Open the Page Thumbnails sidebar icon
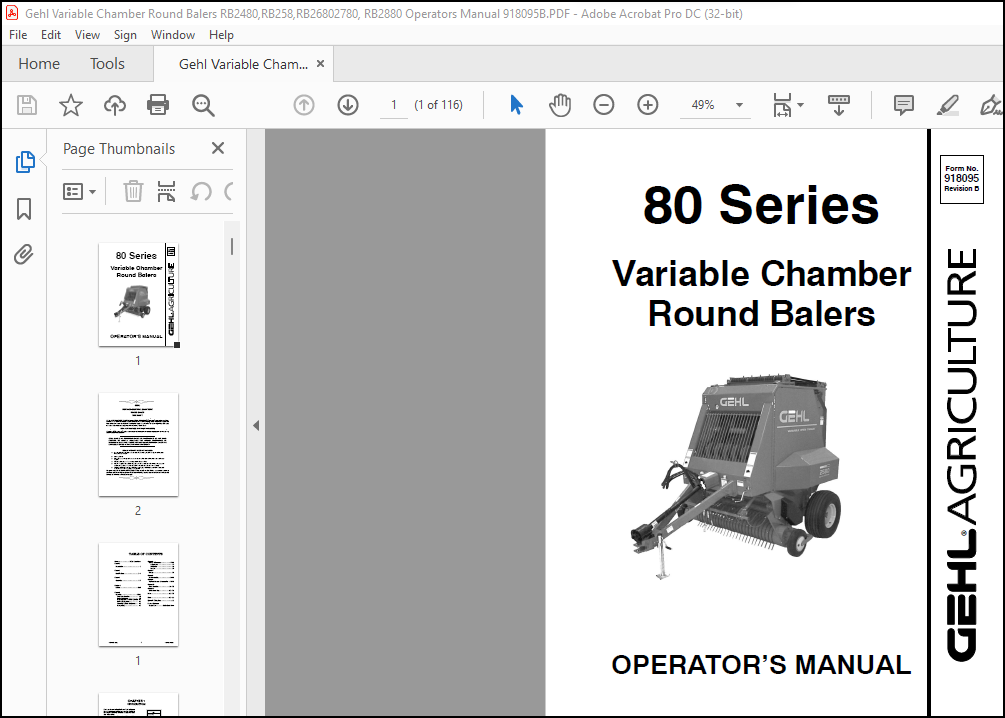1005x718 pixels. point(24,162)
